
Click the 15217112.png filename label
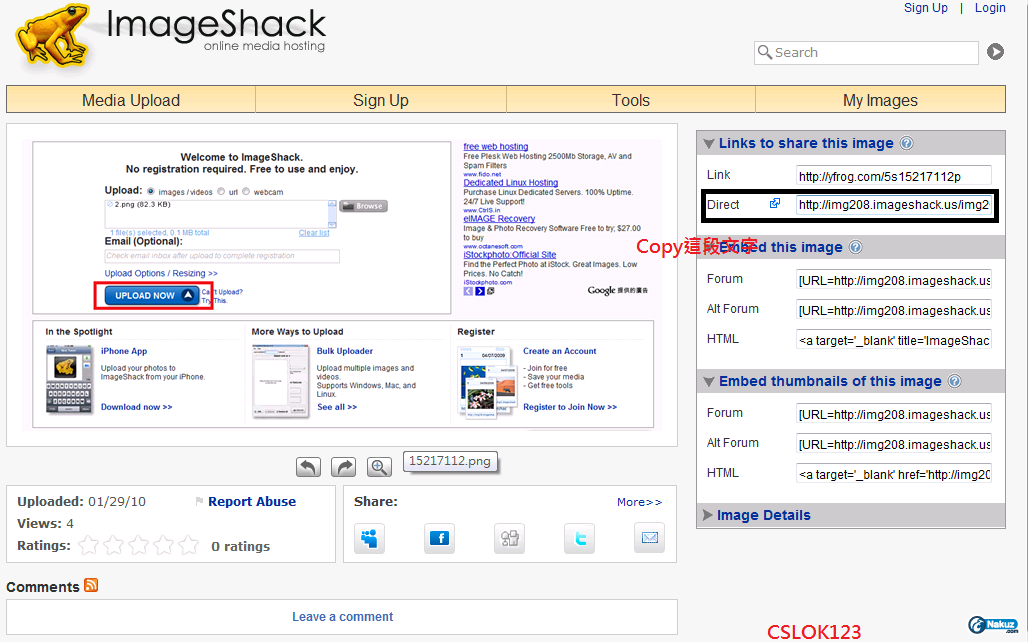pyautogui.click(x=450, y=461)
